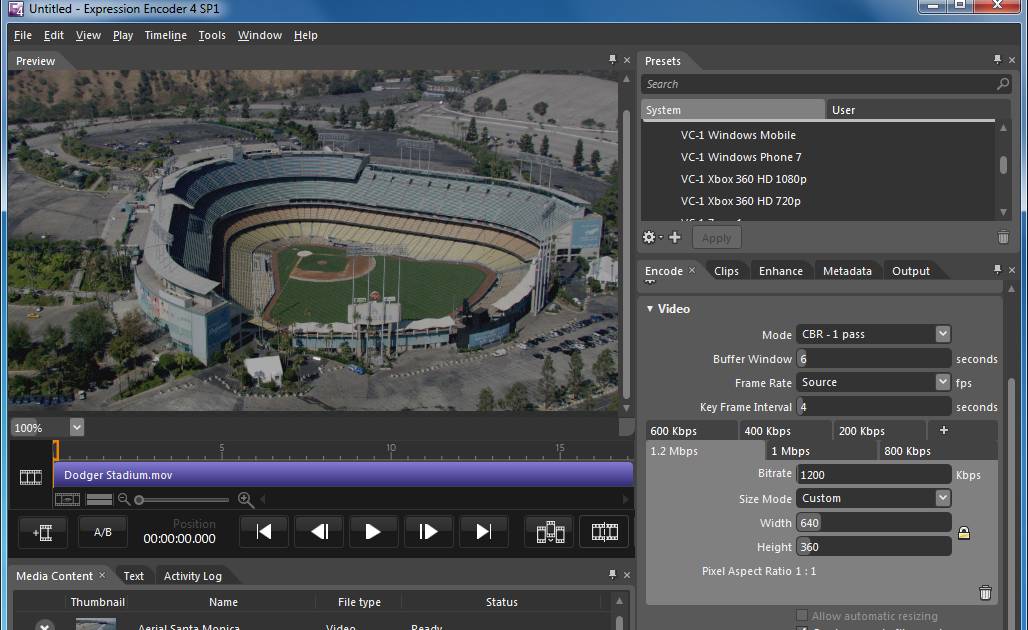
Task: Click the timeline zoom-in magnifier icon
Action: (x=246, y=499)
